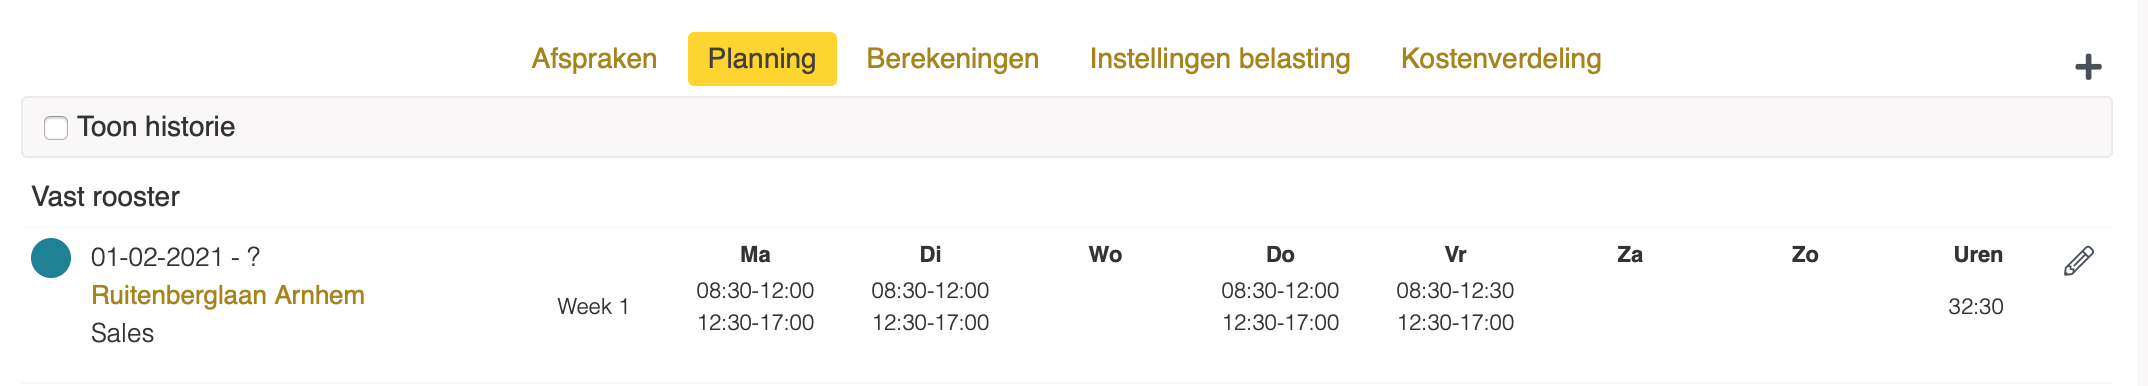The width and height of the screenshot is (2148, 386).
Task: Click Tuesday's 12:30-17:00 afternoon slot
Action: 930,323
